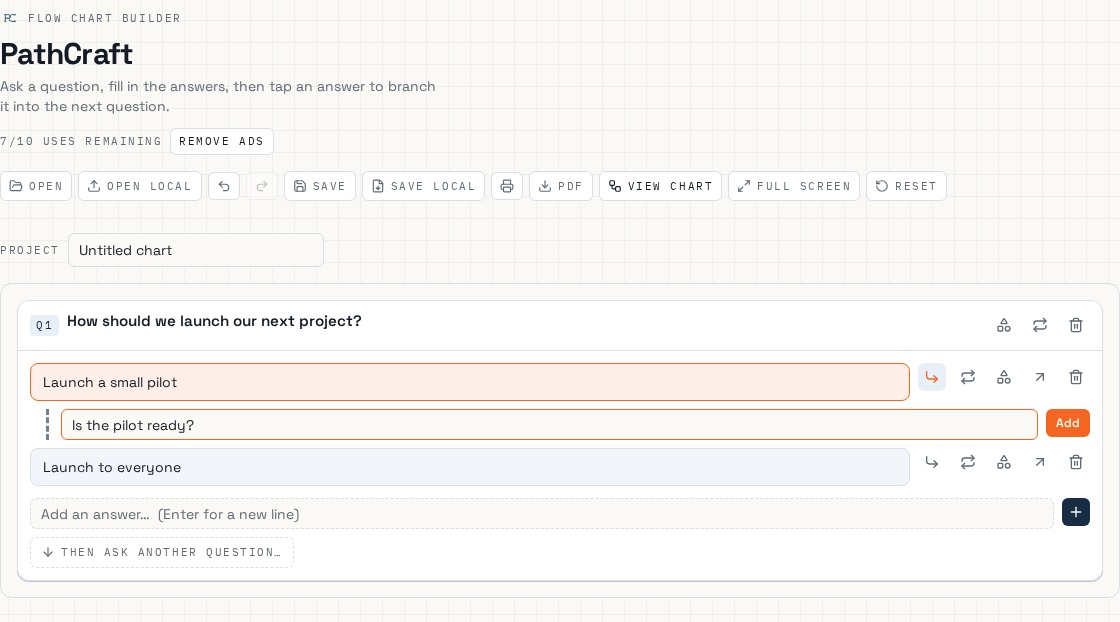Click Save Local button
Screen dimensions: 1120x622
[x=424, y=186]
